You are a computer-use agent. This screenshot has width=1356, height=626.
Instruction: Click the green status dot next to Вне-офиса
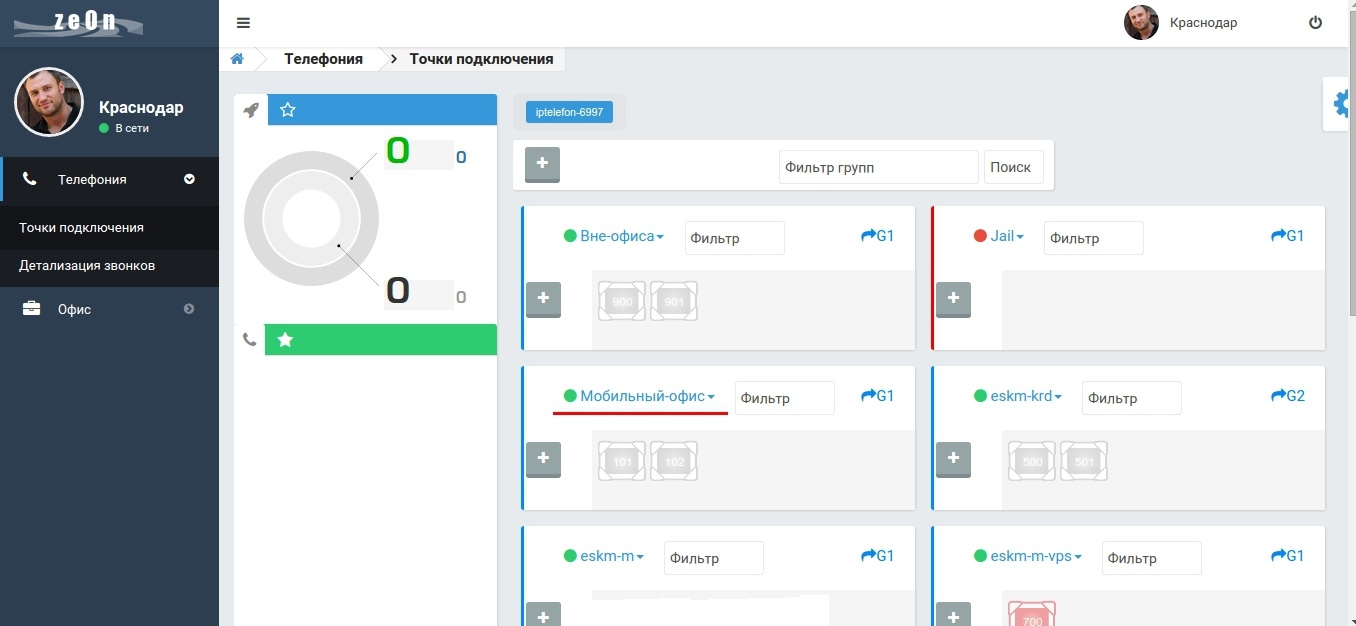[x=571, y=236]
